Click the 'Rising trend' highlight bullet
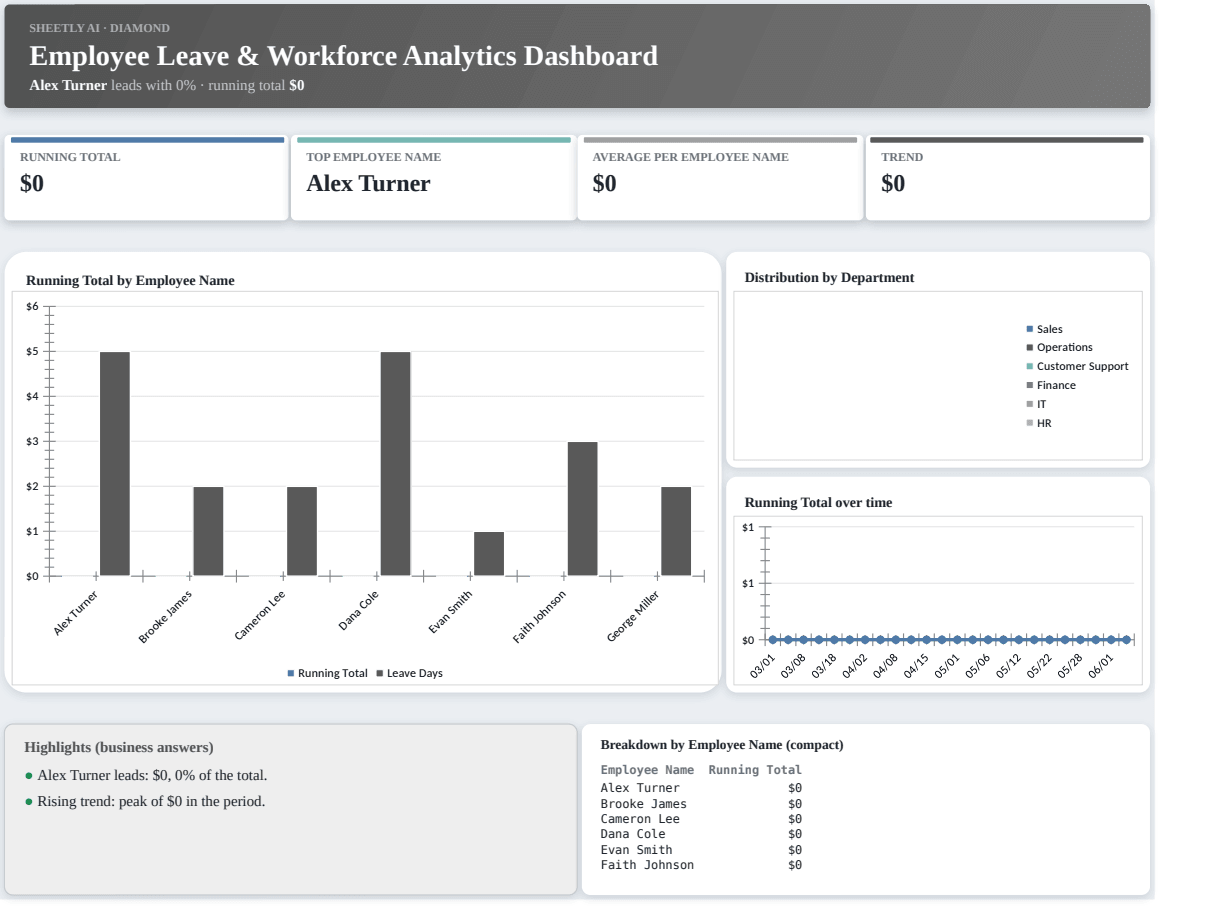This screenshot has height=922, width=1227. pyautogui.click(x=145, y=801)
